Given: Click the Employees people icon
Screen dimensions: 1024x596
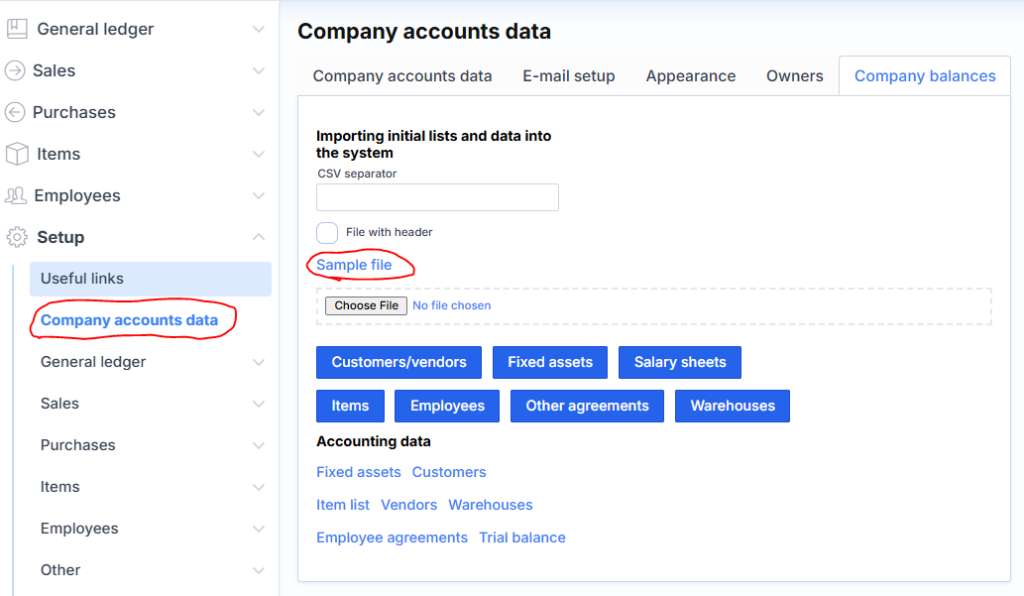Looking at the screenshot, I should coord(16,196).
